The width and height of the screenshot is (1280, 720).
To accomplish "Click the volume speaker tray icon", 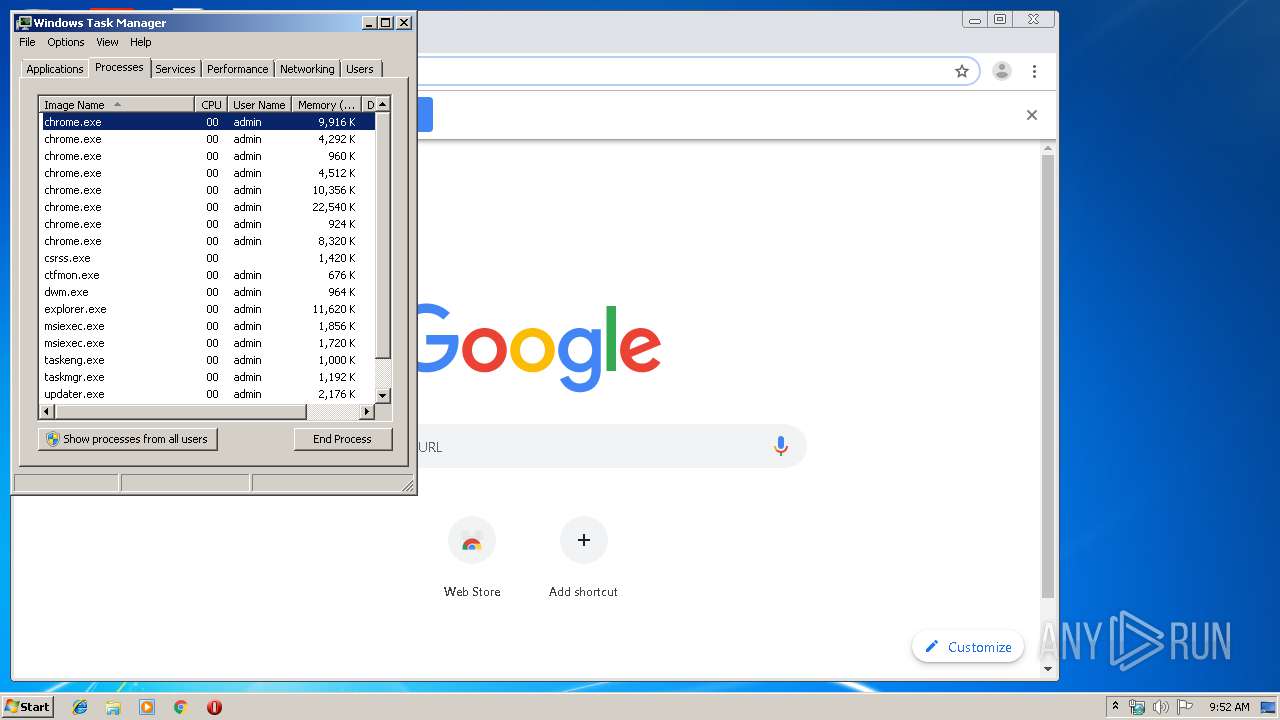I will (x=1161, y=707).
